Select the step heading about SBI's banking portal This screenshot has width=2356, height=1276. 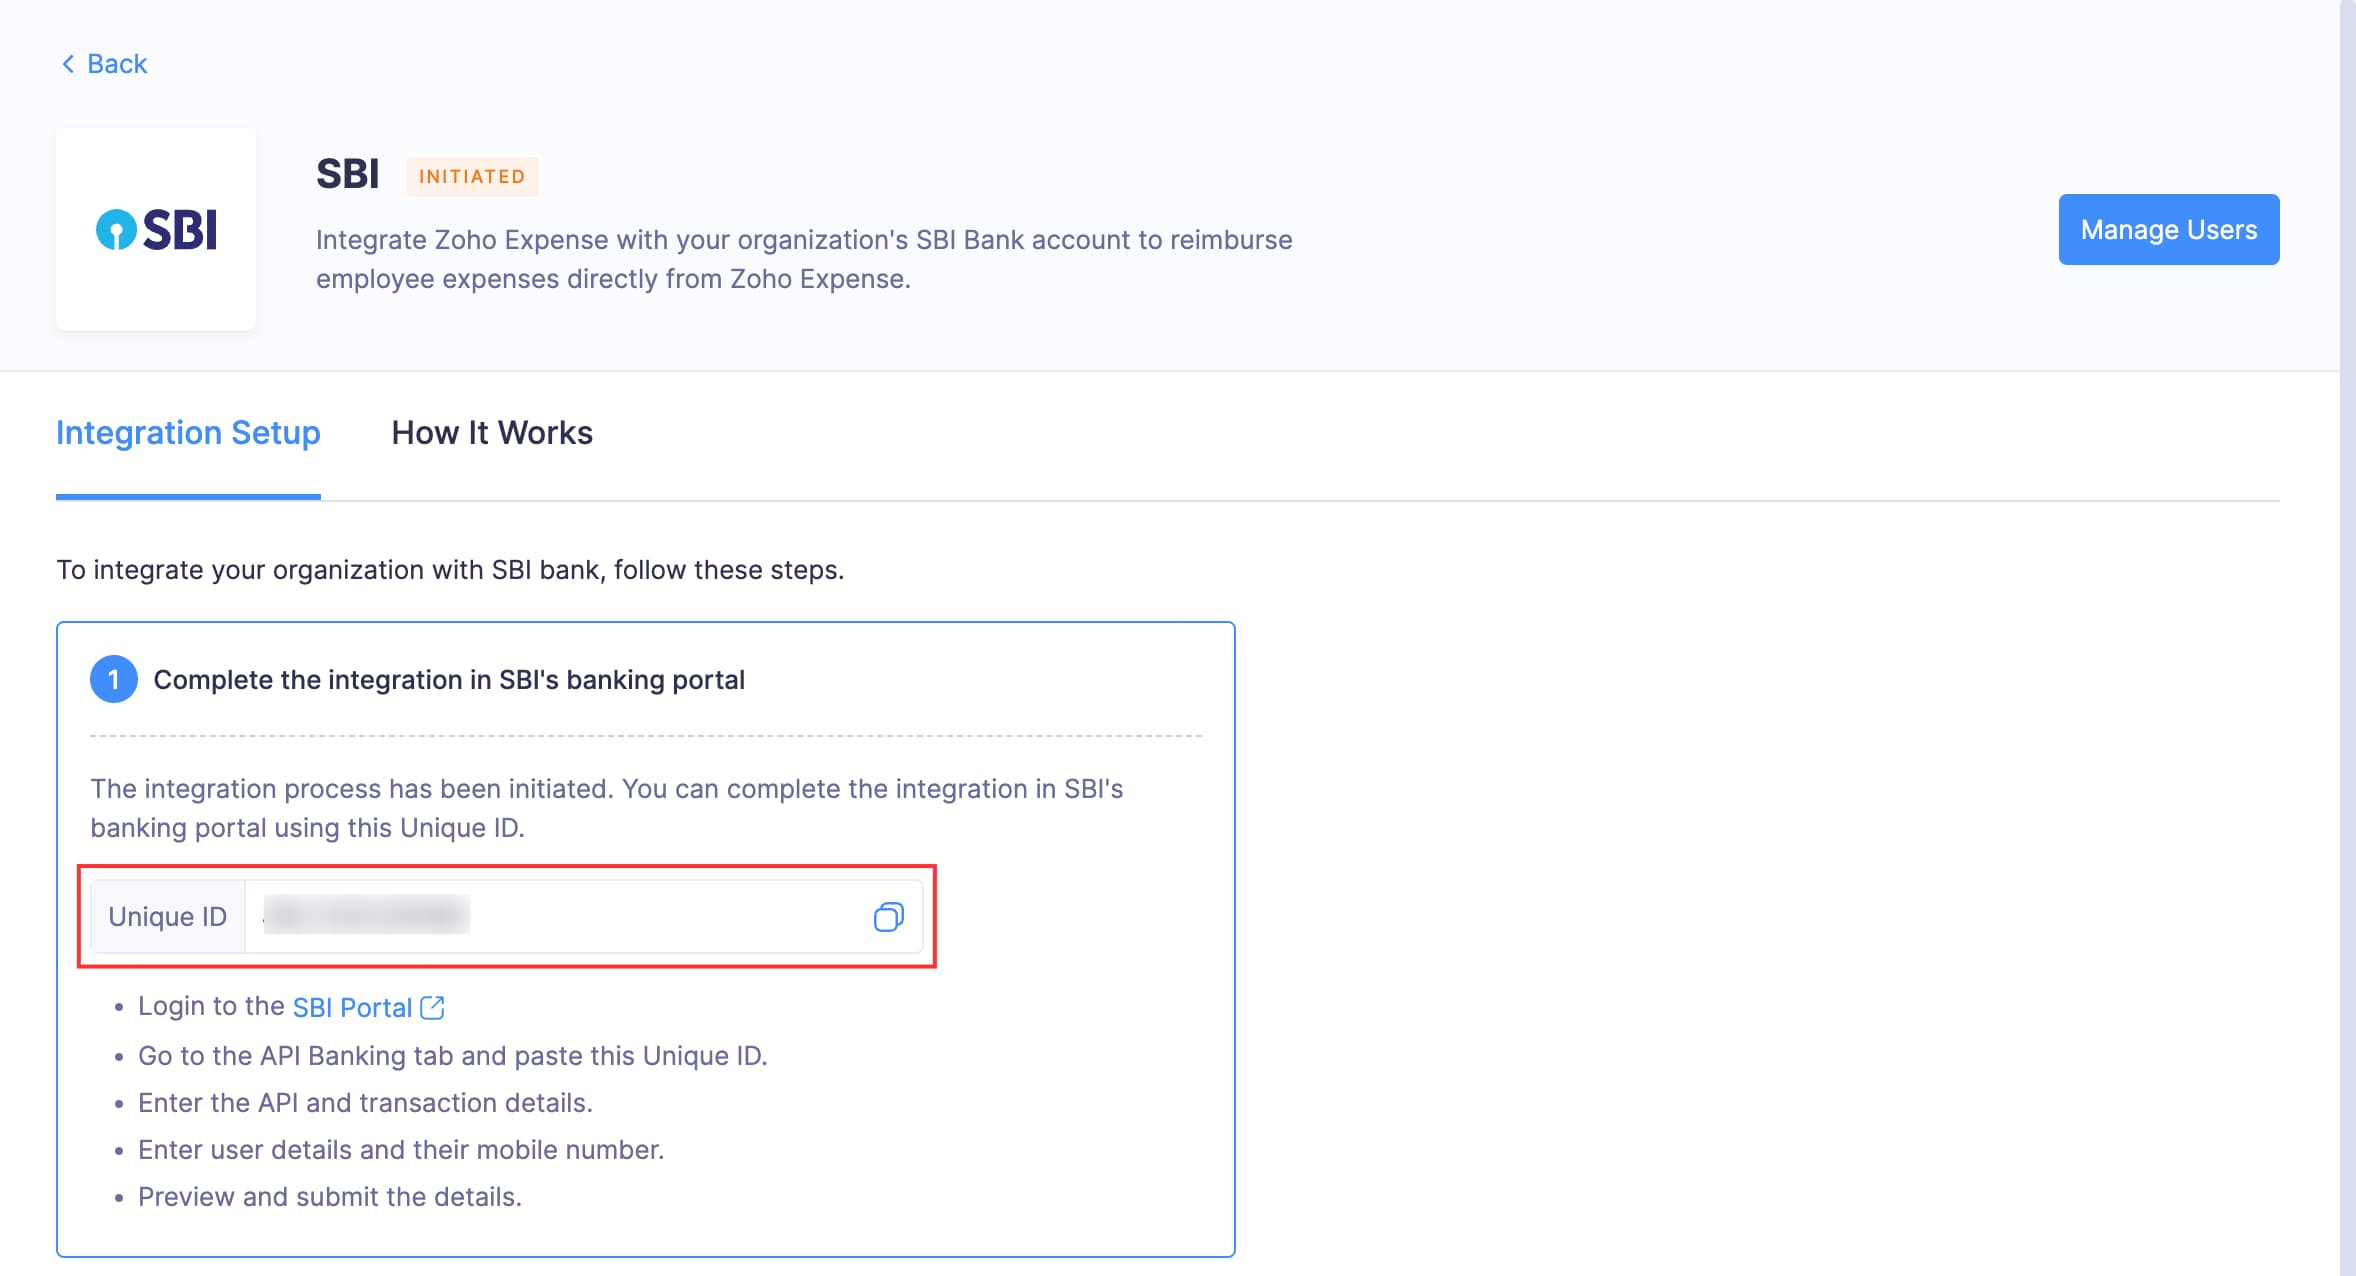449,680
